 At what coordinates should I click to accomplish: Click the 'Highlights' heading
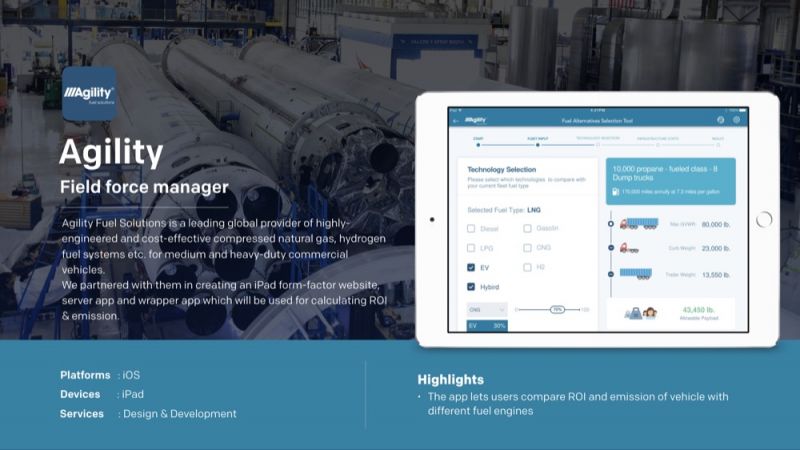pyautogui.click(x=451, y=380)
